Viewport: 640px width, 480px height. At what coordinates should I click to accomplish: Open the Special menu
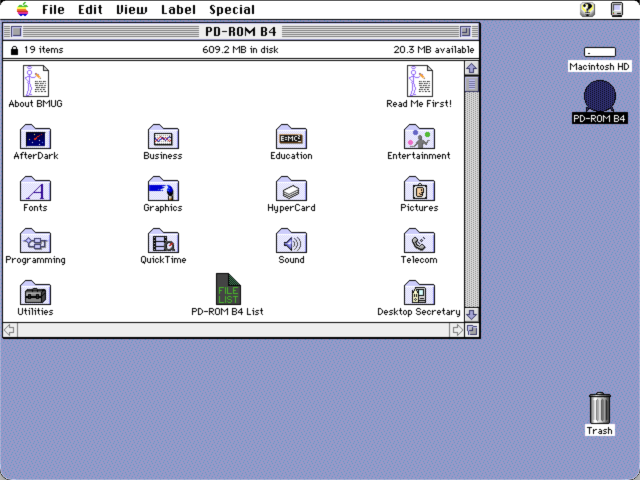click(x=232, y=9)
